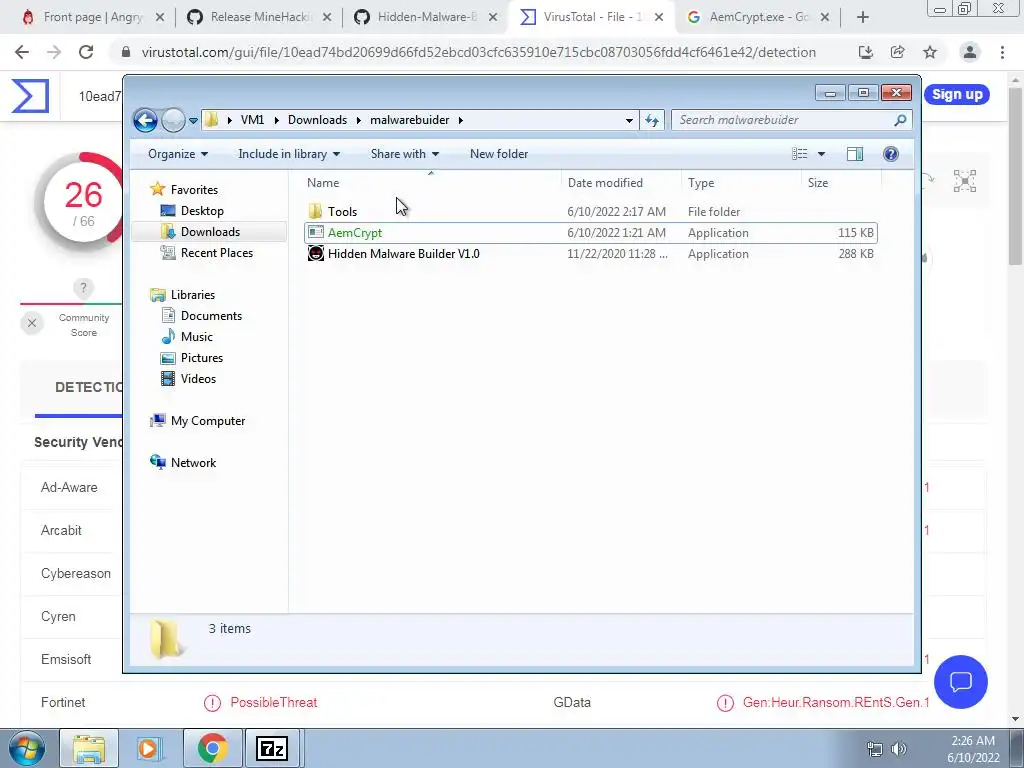The height and width of the screenshot is (768, 1024).
Task: Sort files by Date modified column
Action: point(621,183)
